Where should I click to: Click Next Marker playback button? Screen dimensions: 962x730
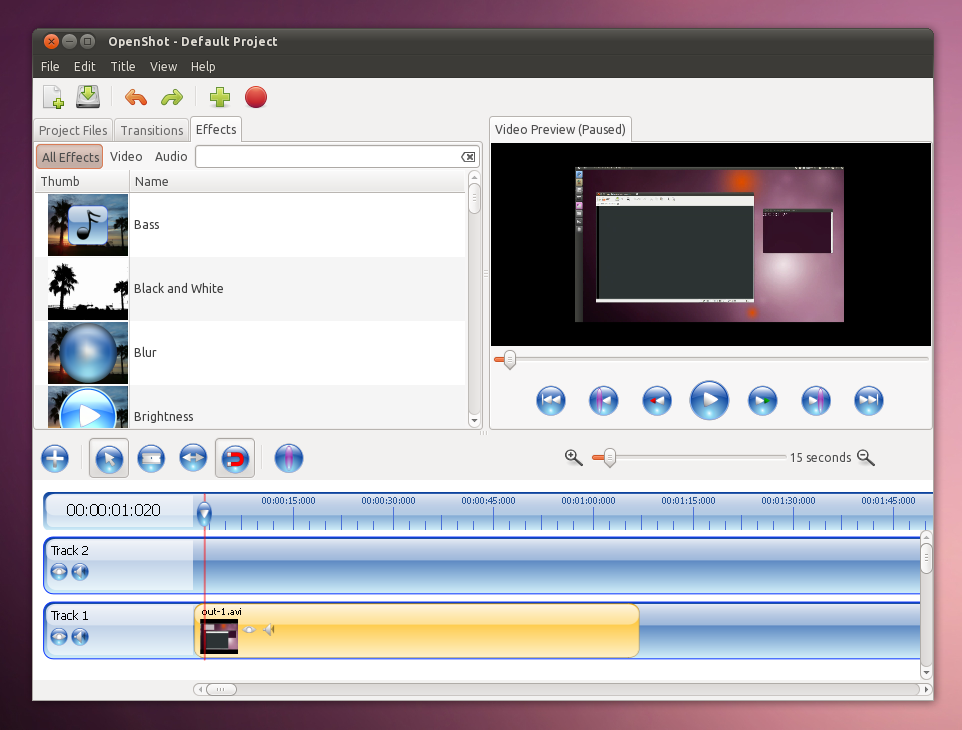(x=816, y=401)
